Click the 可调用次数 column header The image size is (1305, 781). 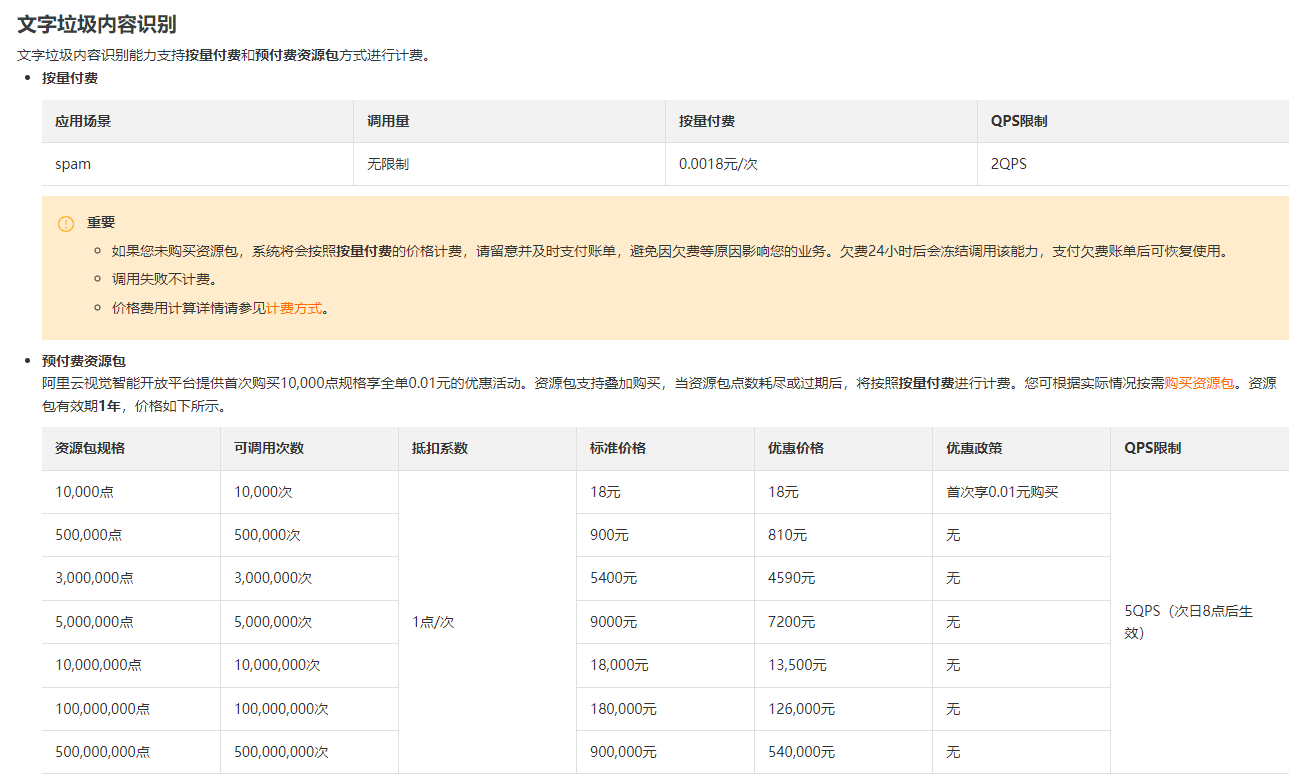point(310,448)
